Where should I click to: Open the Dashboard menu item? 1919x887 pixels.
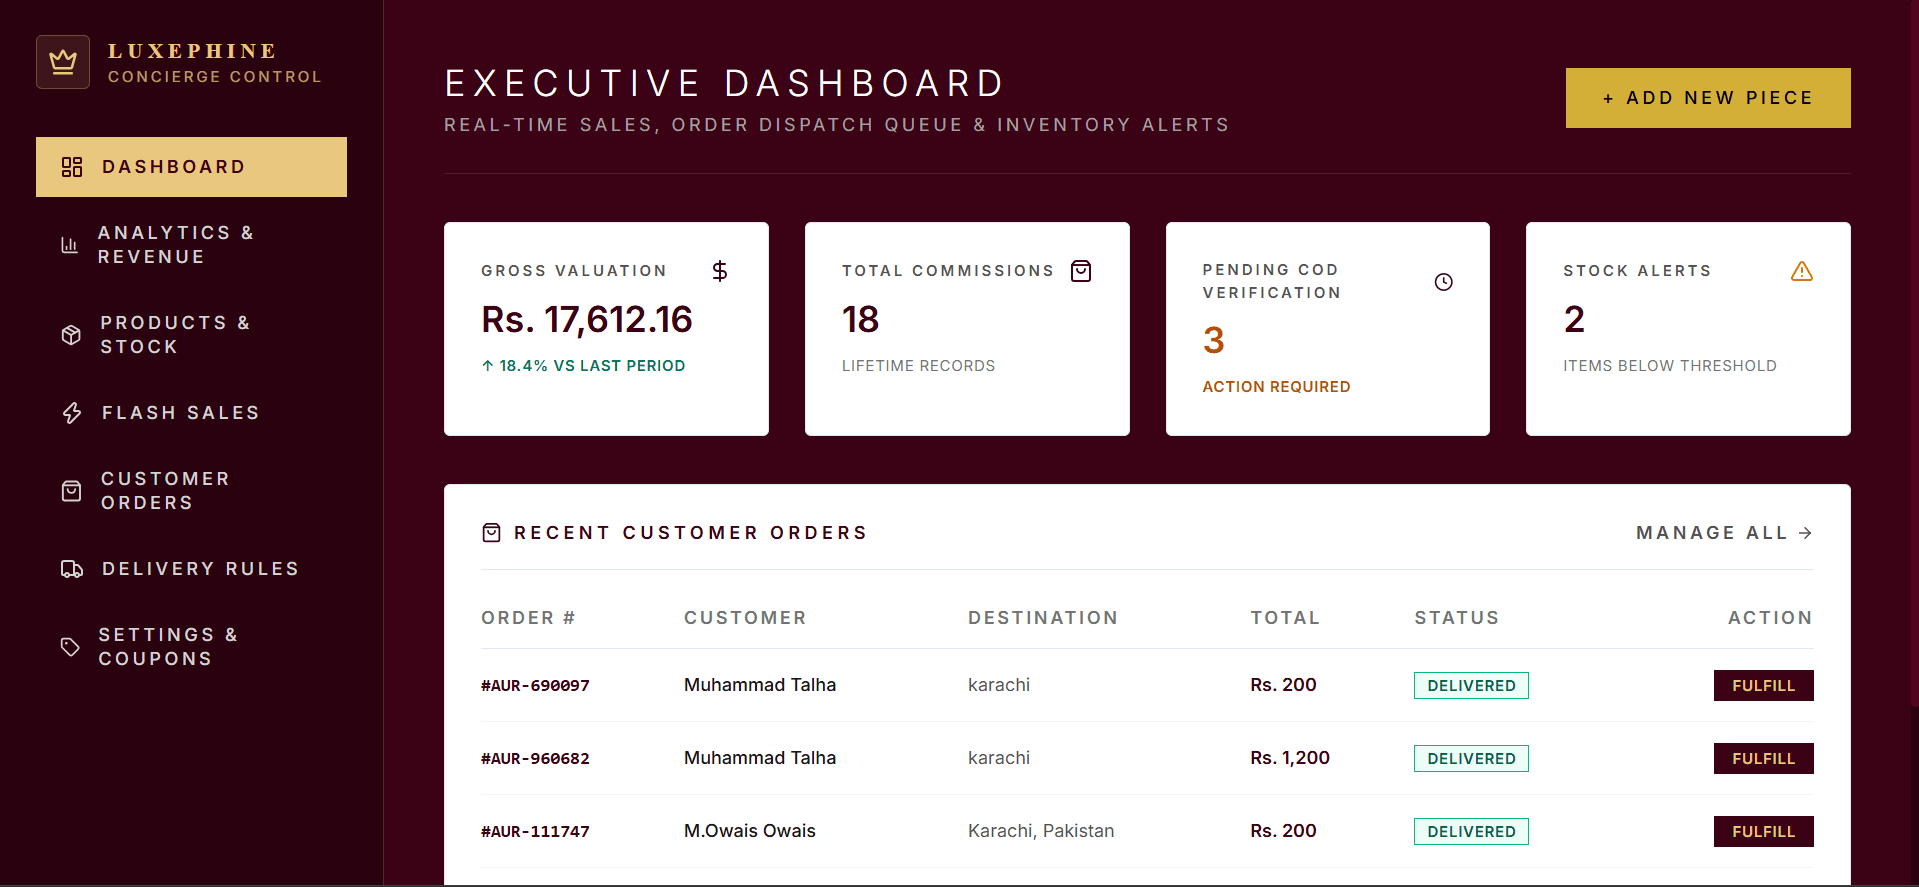pos(191,167)
